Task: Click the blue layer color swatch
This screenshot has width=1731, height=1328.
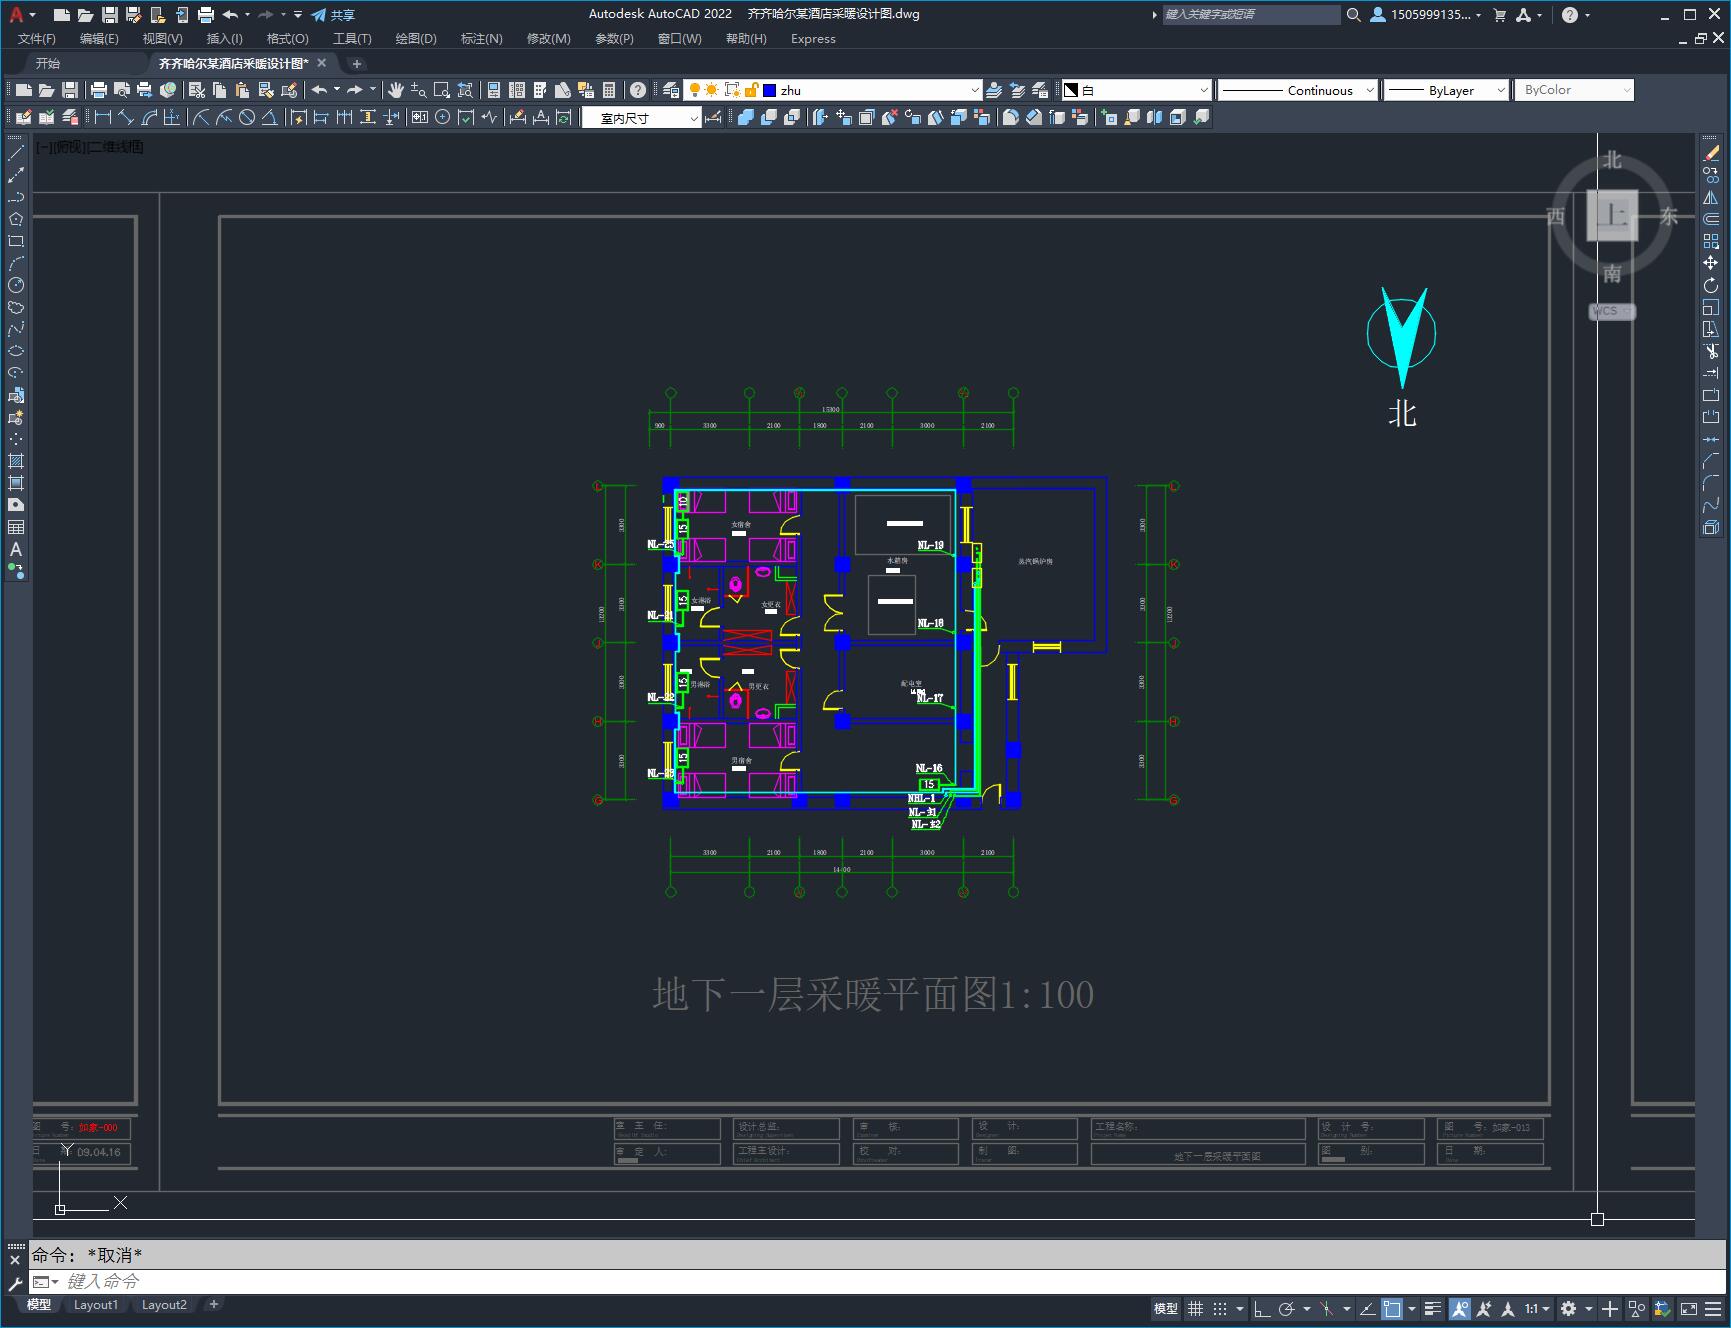Action: coord(769,90)
